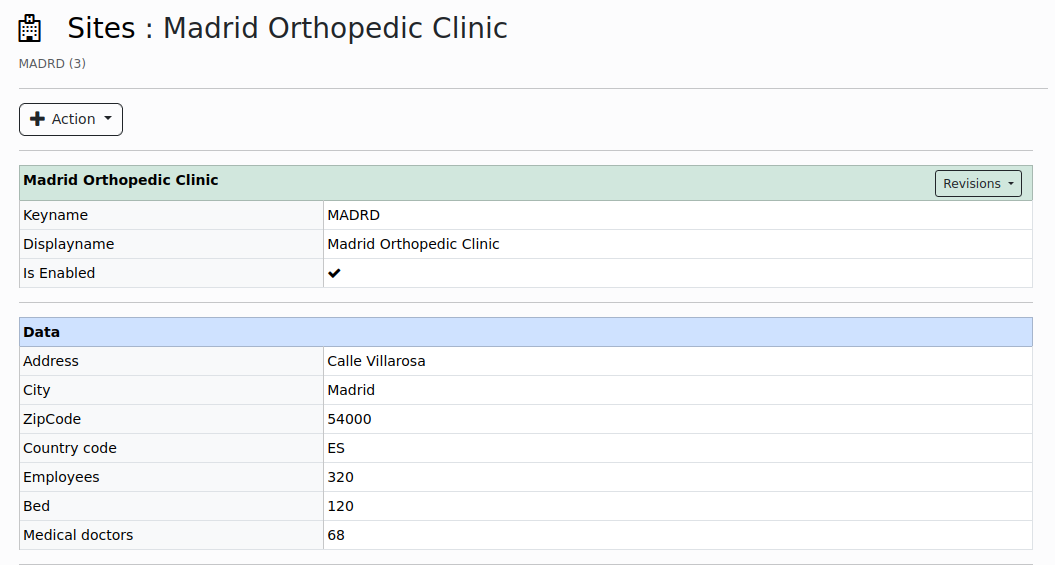Expand the Revisions dropdown
The height and width of the screenshot is (565, 1055).
tap(978, 184)
